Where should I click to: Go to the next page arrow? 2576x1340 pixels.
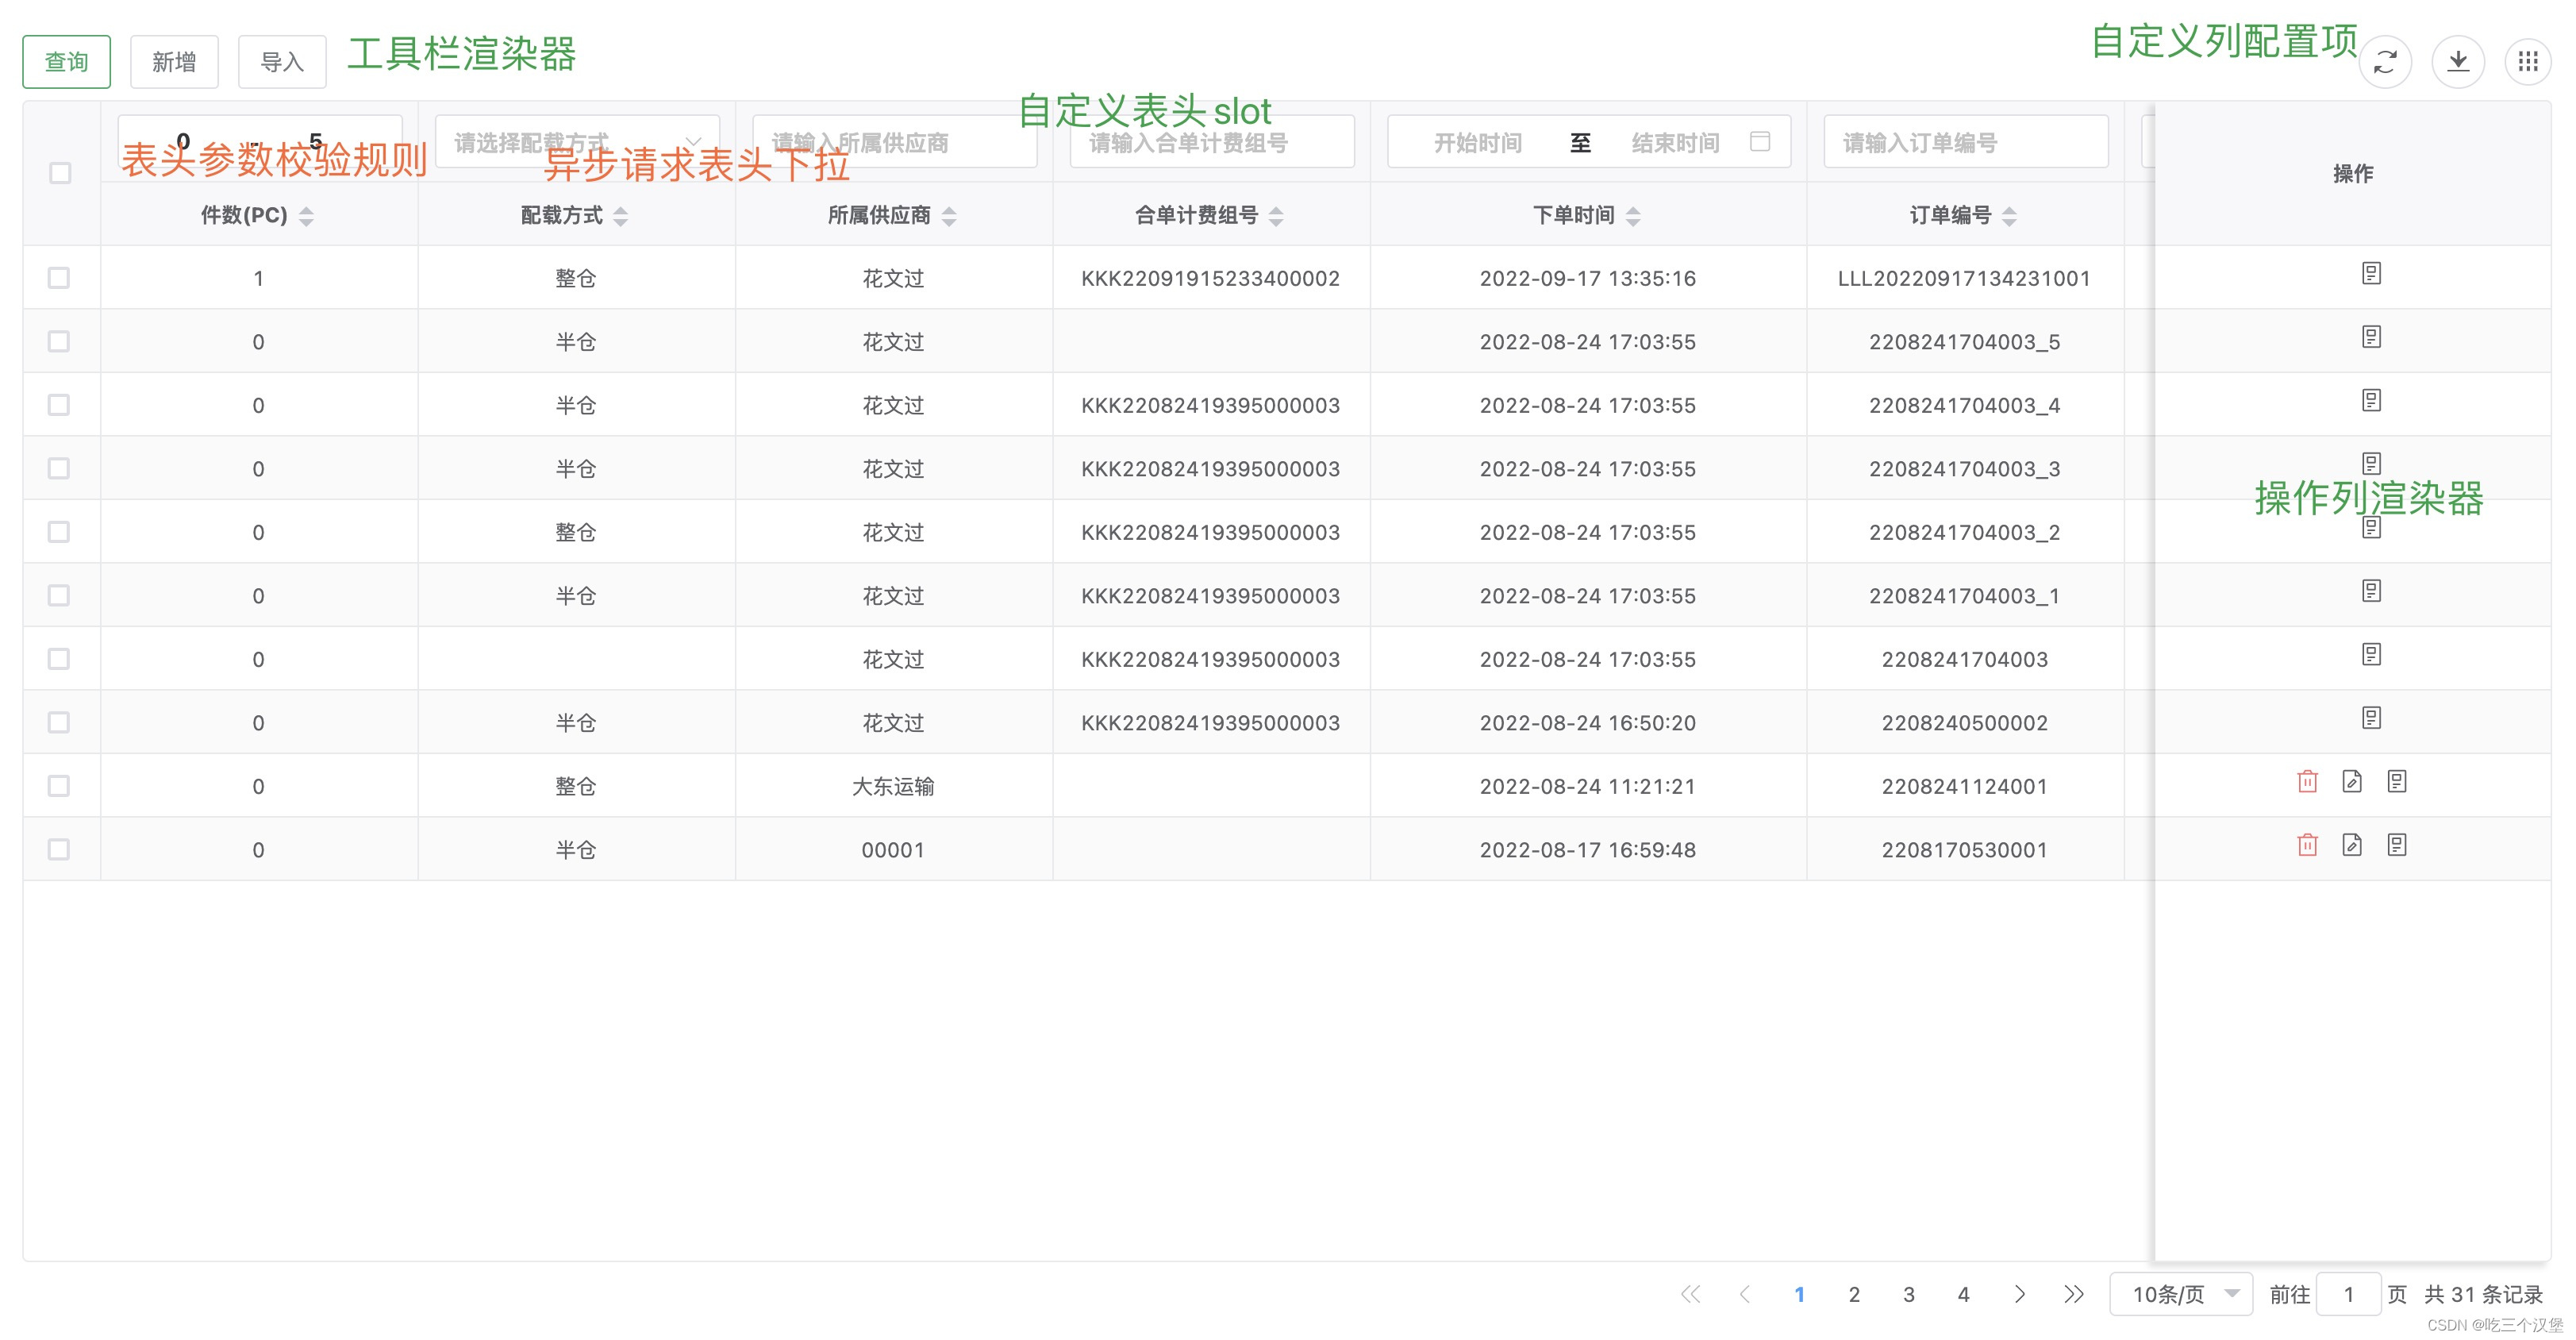(x=2019, y=1294)
